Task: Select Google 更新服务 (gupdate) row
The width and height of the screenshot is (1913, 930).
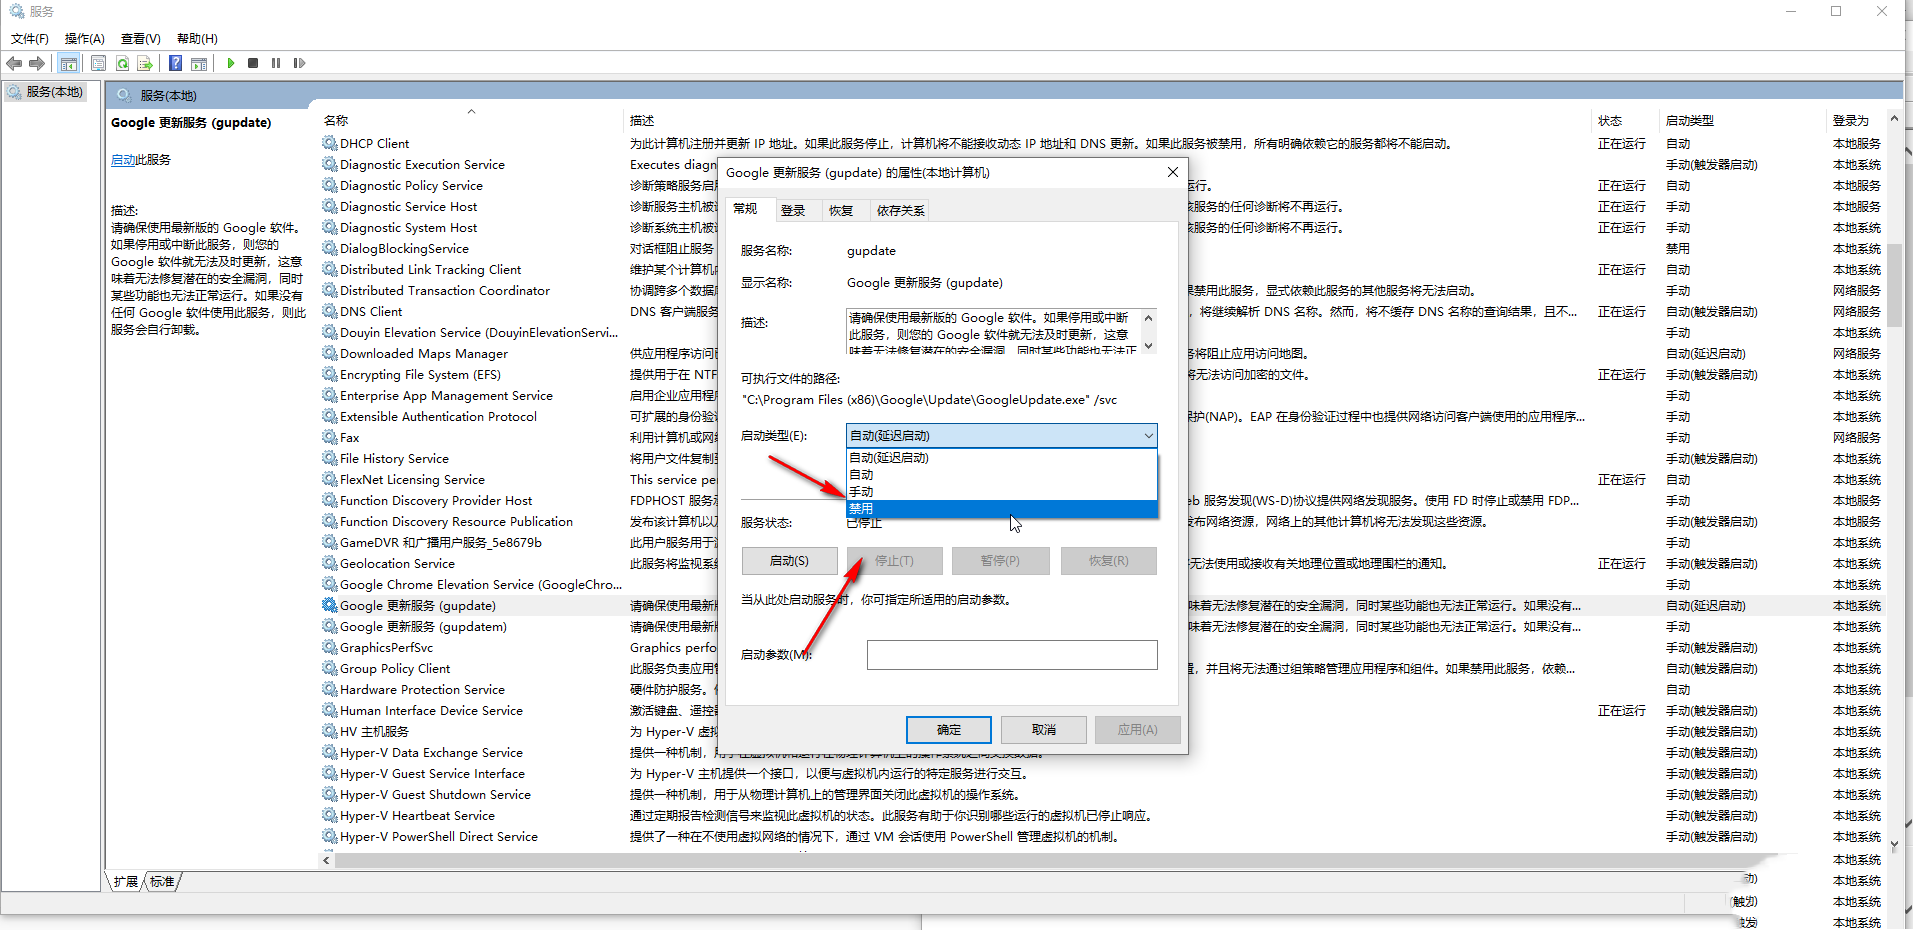Action: pyautogui.click(x=418, y=605)
